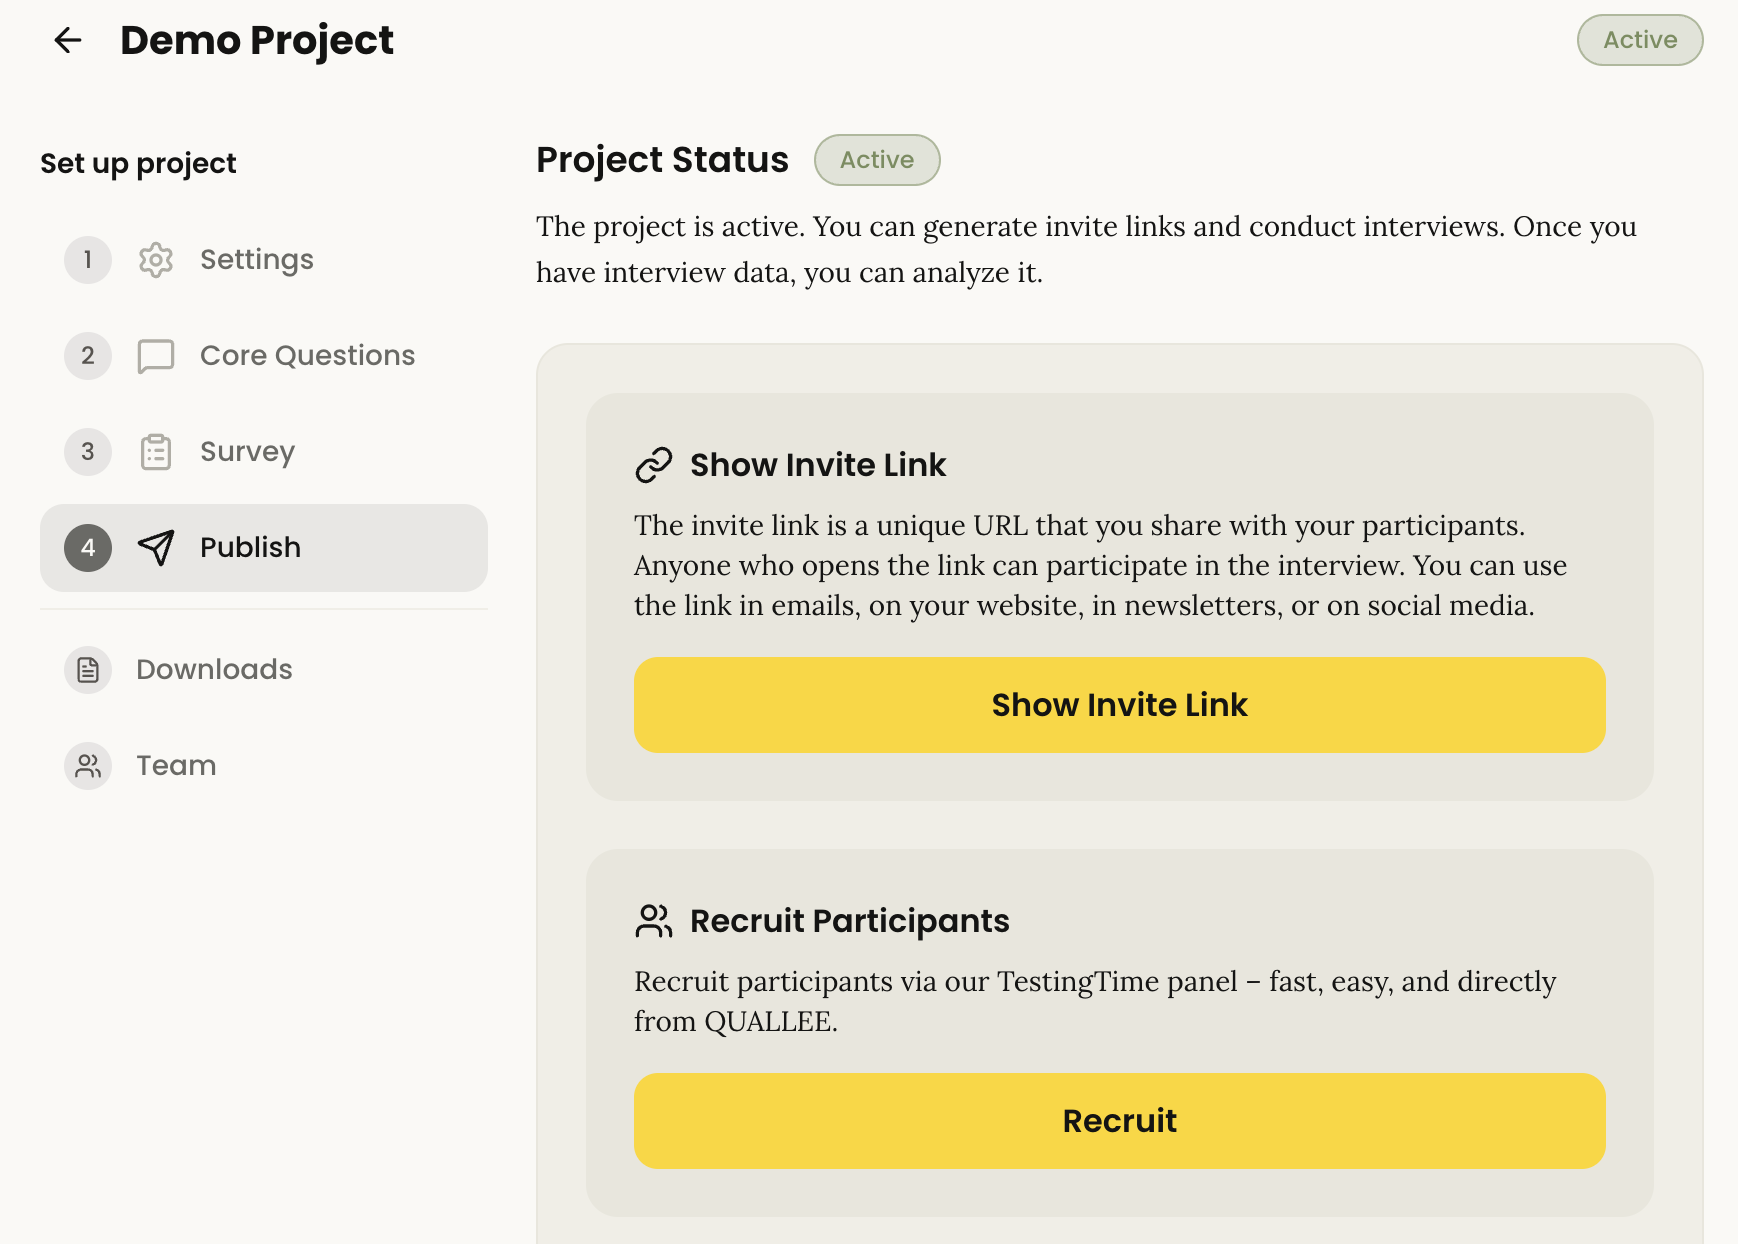Image resolution: width=1738 pixels, height=1244 pixels.
Task: Click the people icon beside Recruit Participants
Action: 654,921
